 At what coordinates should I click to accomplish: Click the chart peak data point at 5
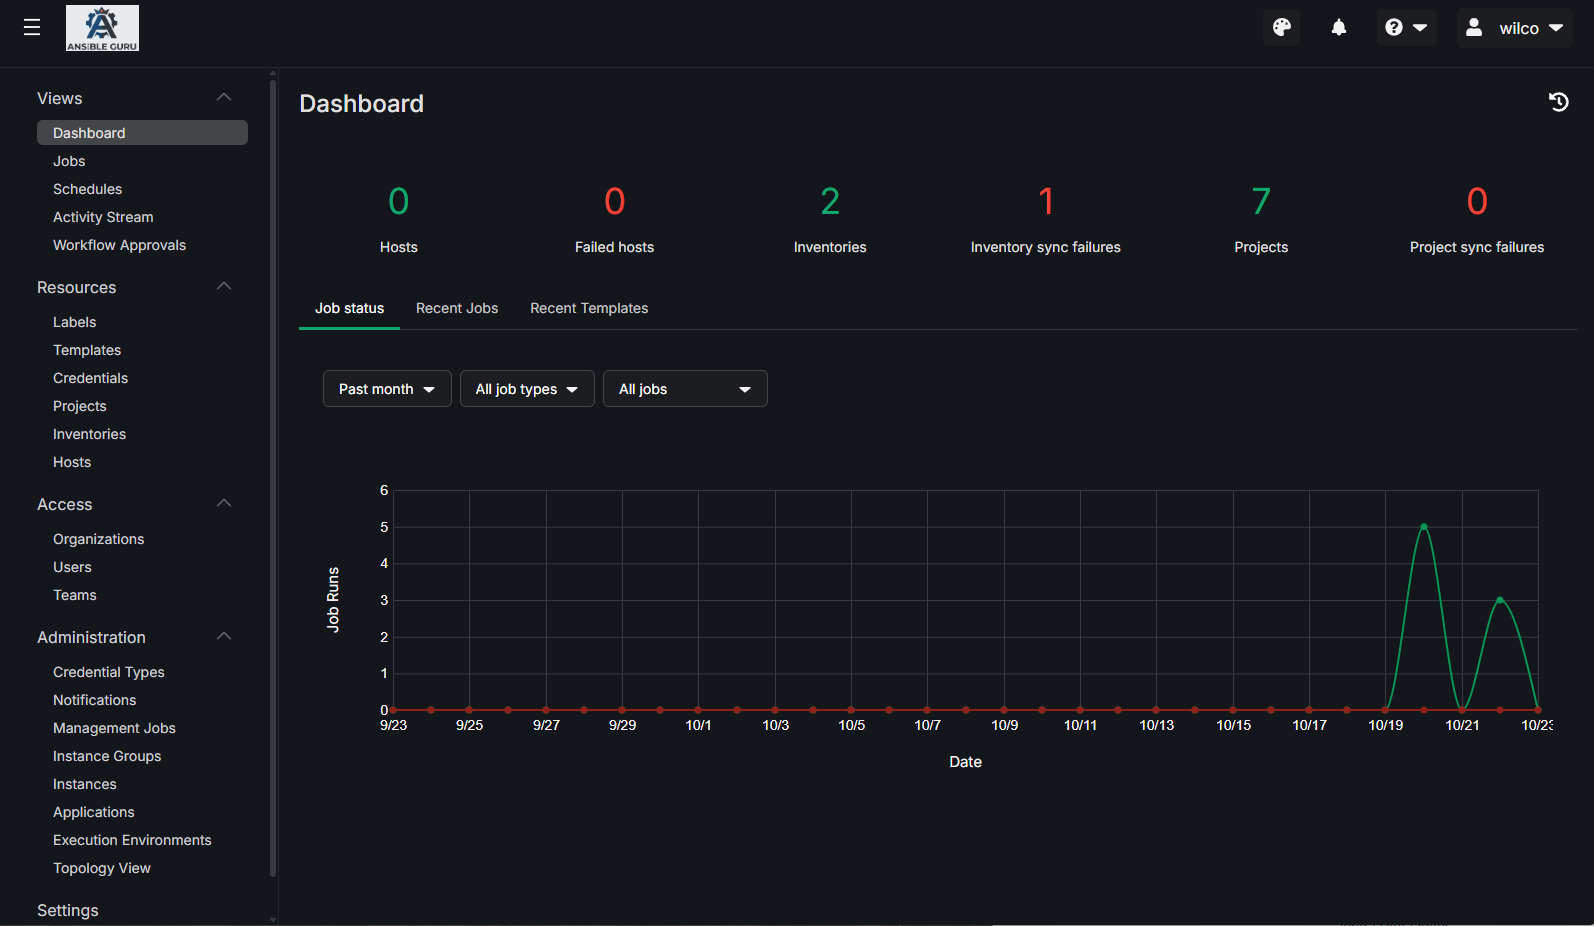pos(1424,526)
